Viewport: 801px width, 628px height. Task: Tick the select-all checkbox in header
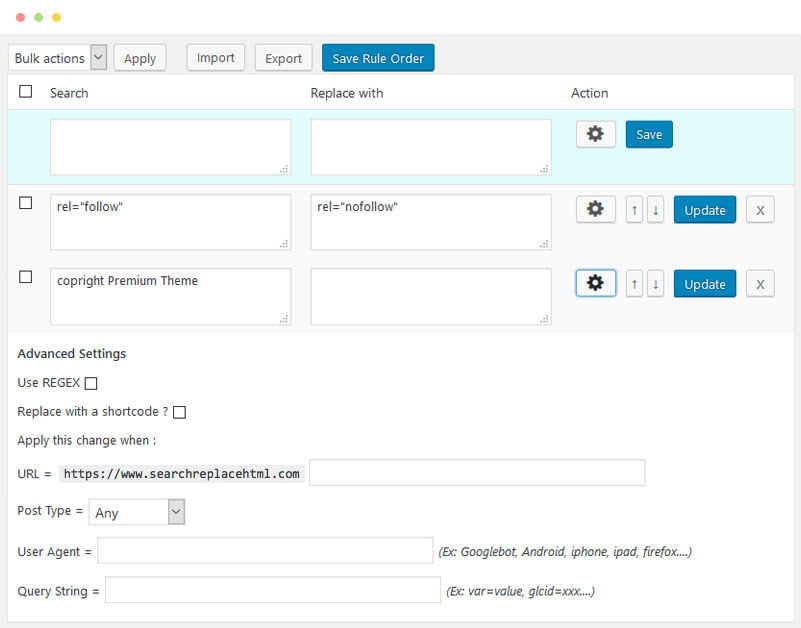26,91
